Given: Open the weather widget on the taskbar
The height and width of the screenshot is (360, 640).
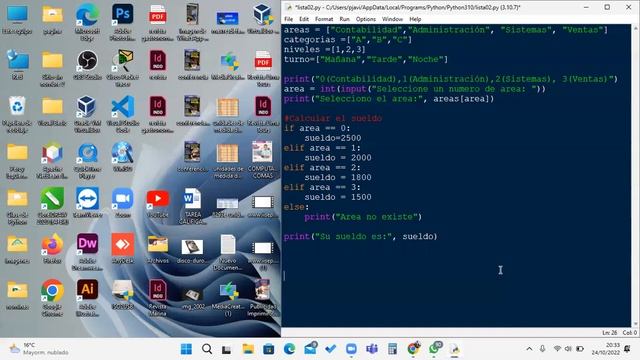Looking at the screenshot, I should point(39,349).
